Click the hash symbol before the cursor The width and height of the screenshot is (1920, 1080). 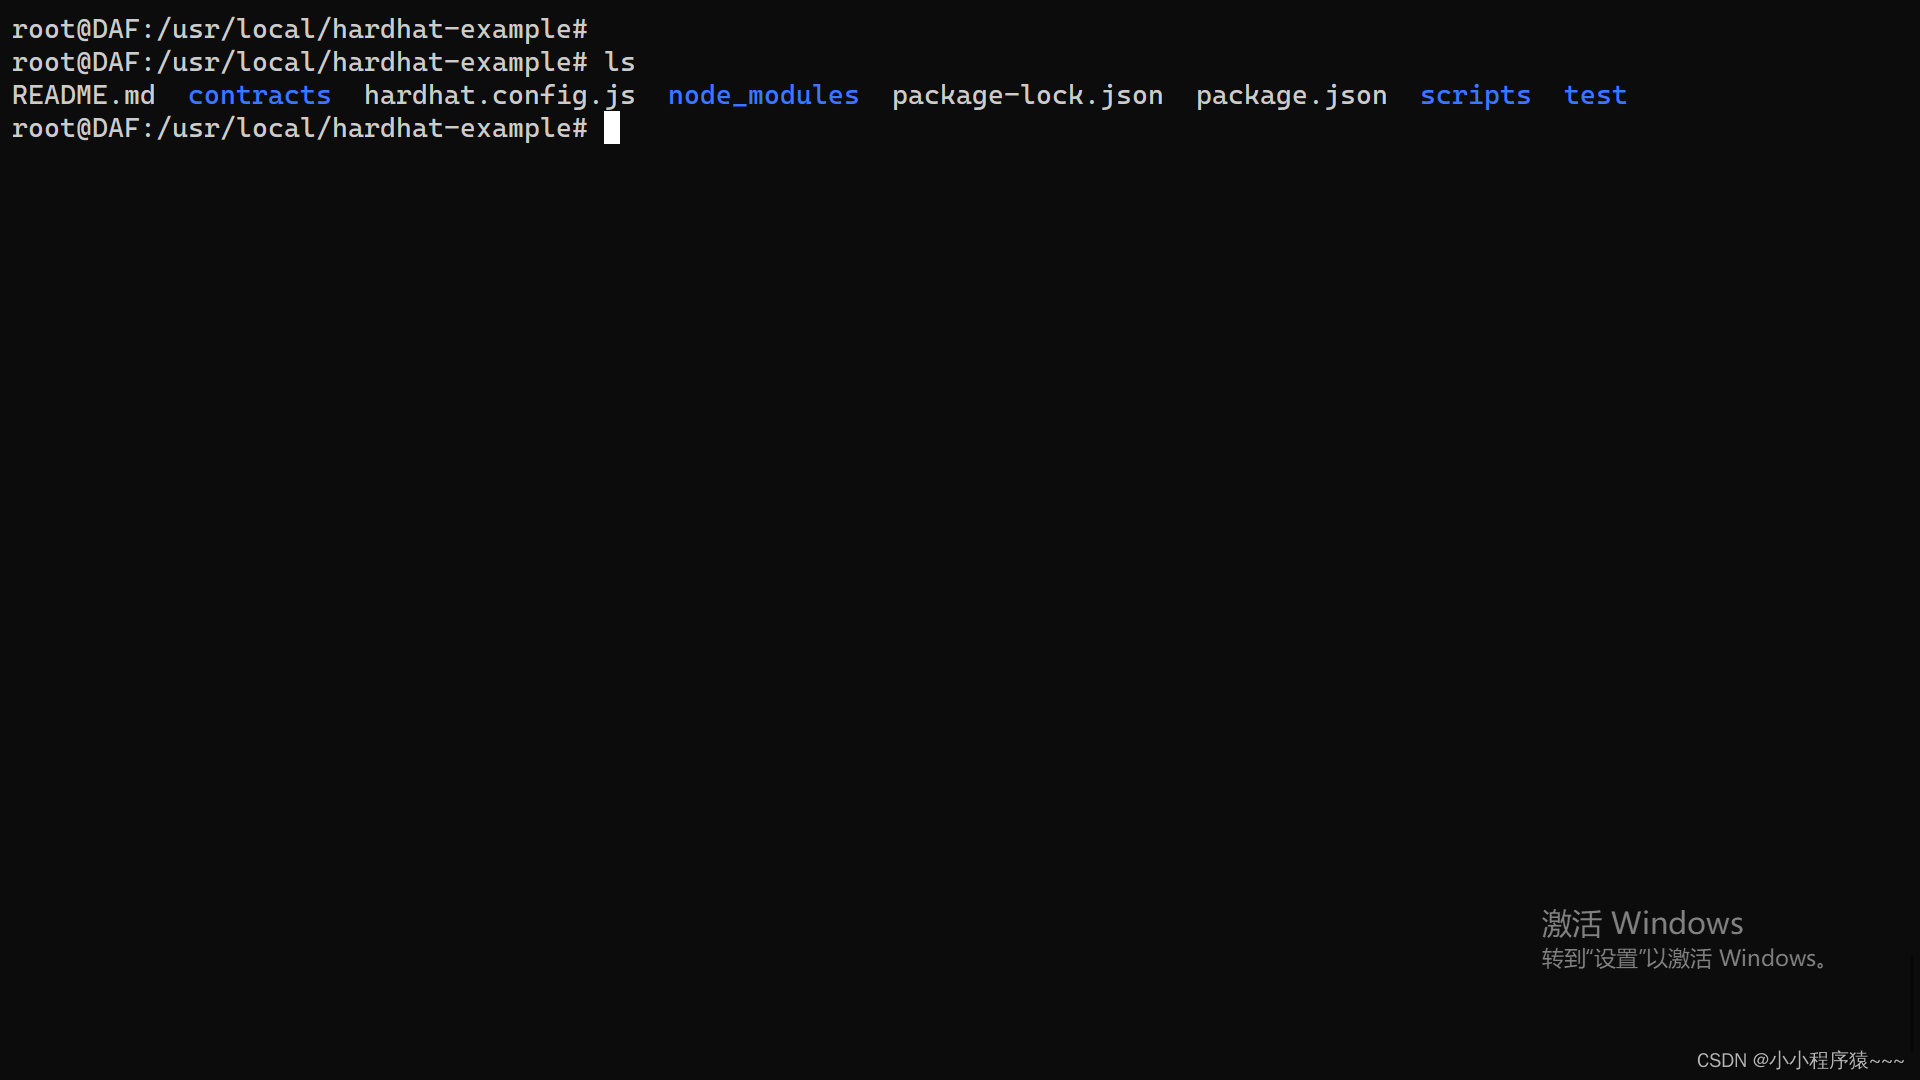coord(580,128)
